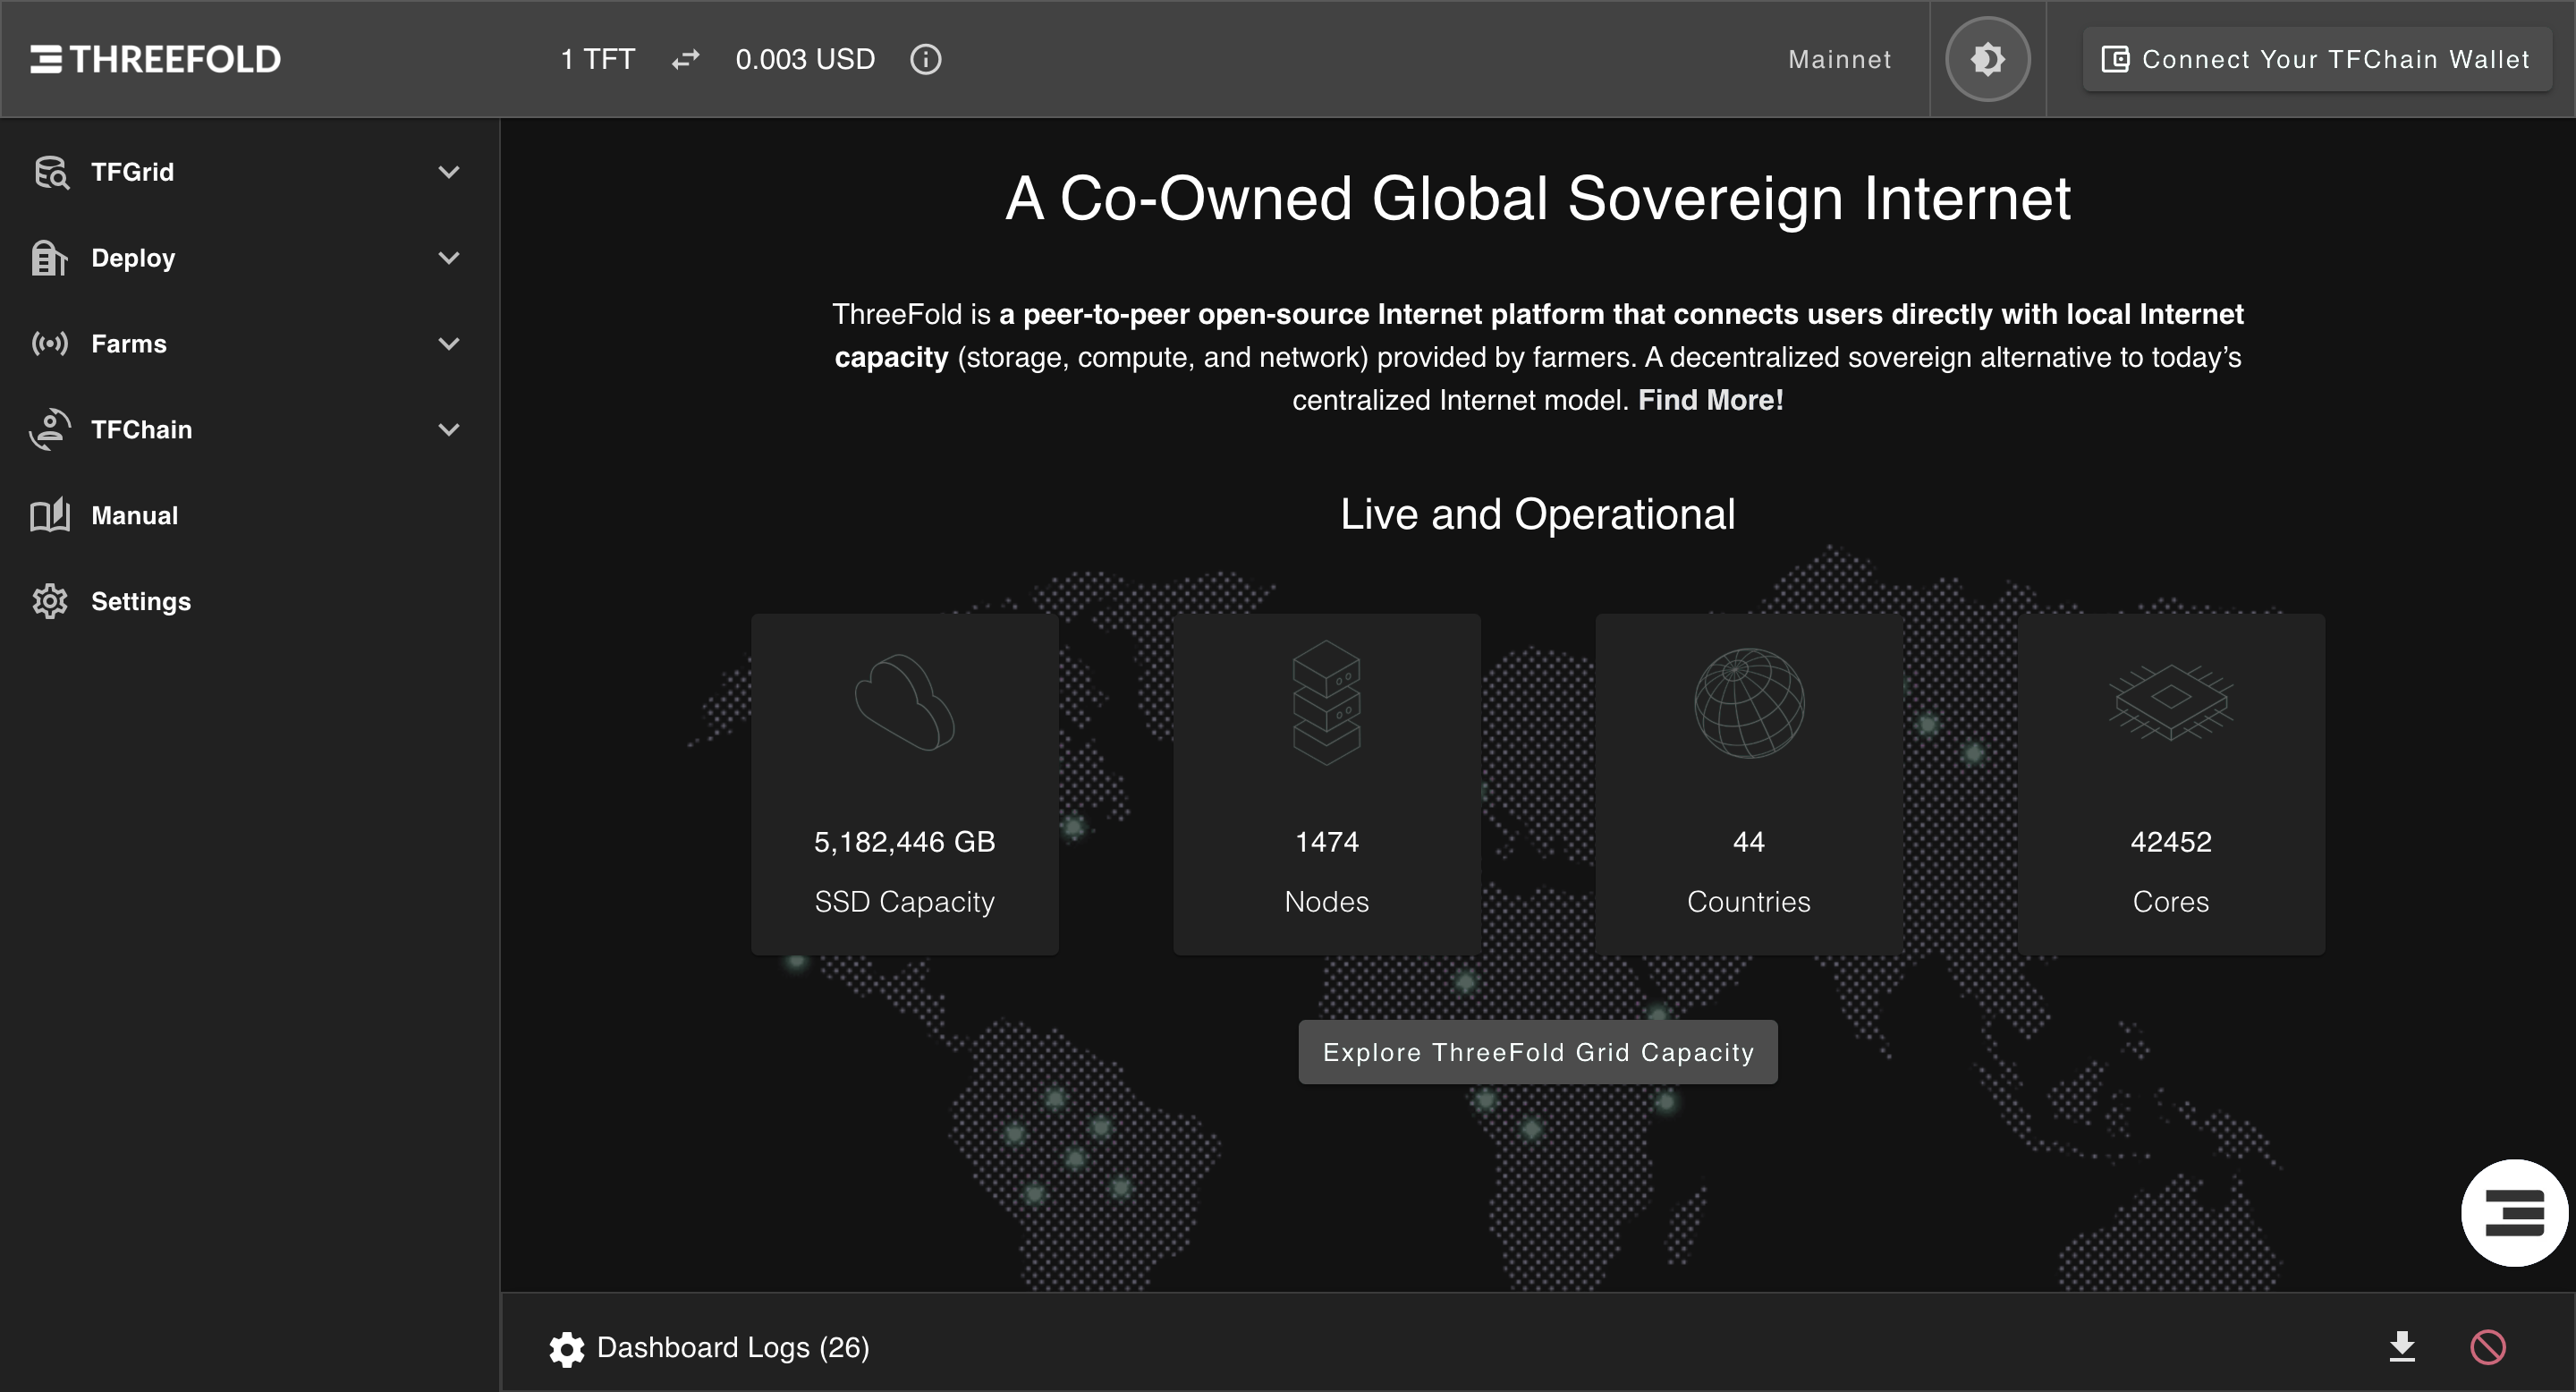Click the Find More! link
The height and width of the screenshot is (1392, 2576).
pyautogui.click(x=1710, y=400)
